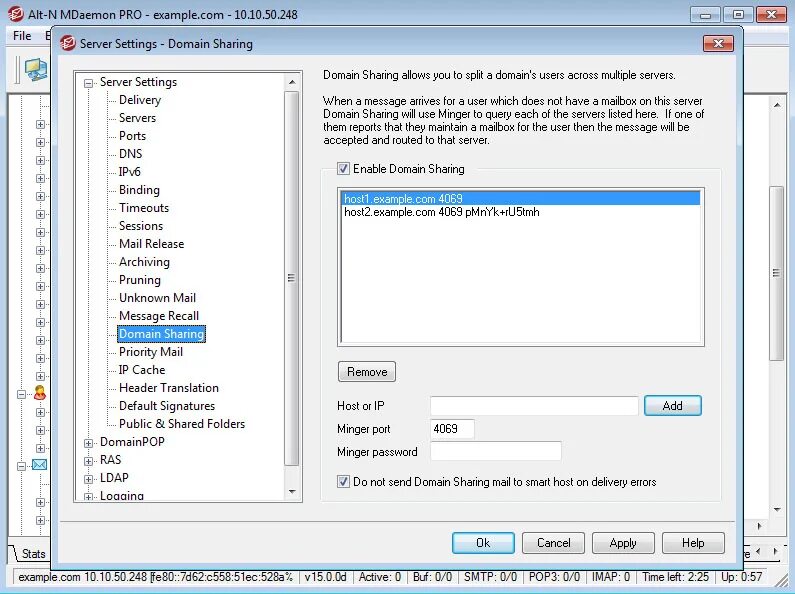
Task: Click the Remove button
Action: 367,372
